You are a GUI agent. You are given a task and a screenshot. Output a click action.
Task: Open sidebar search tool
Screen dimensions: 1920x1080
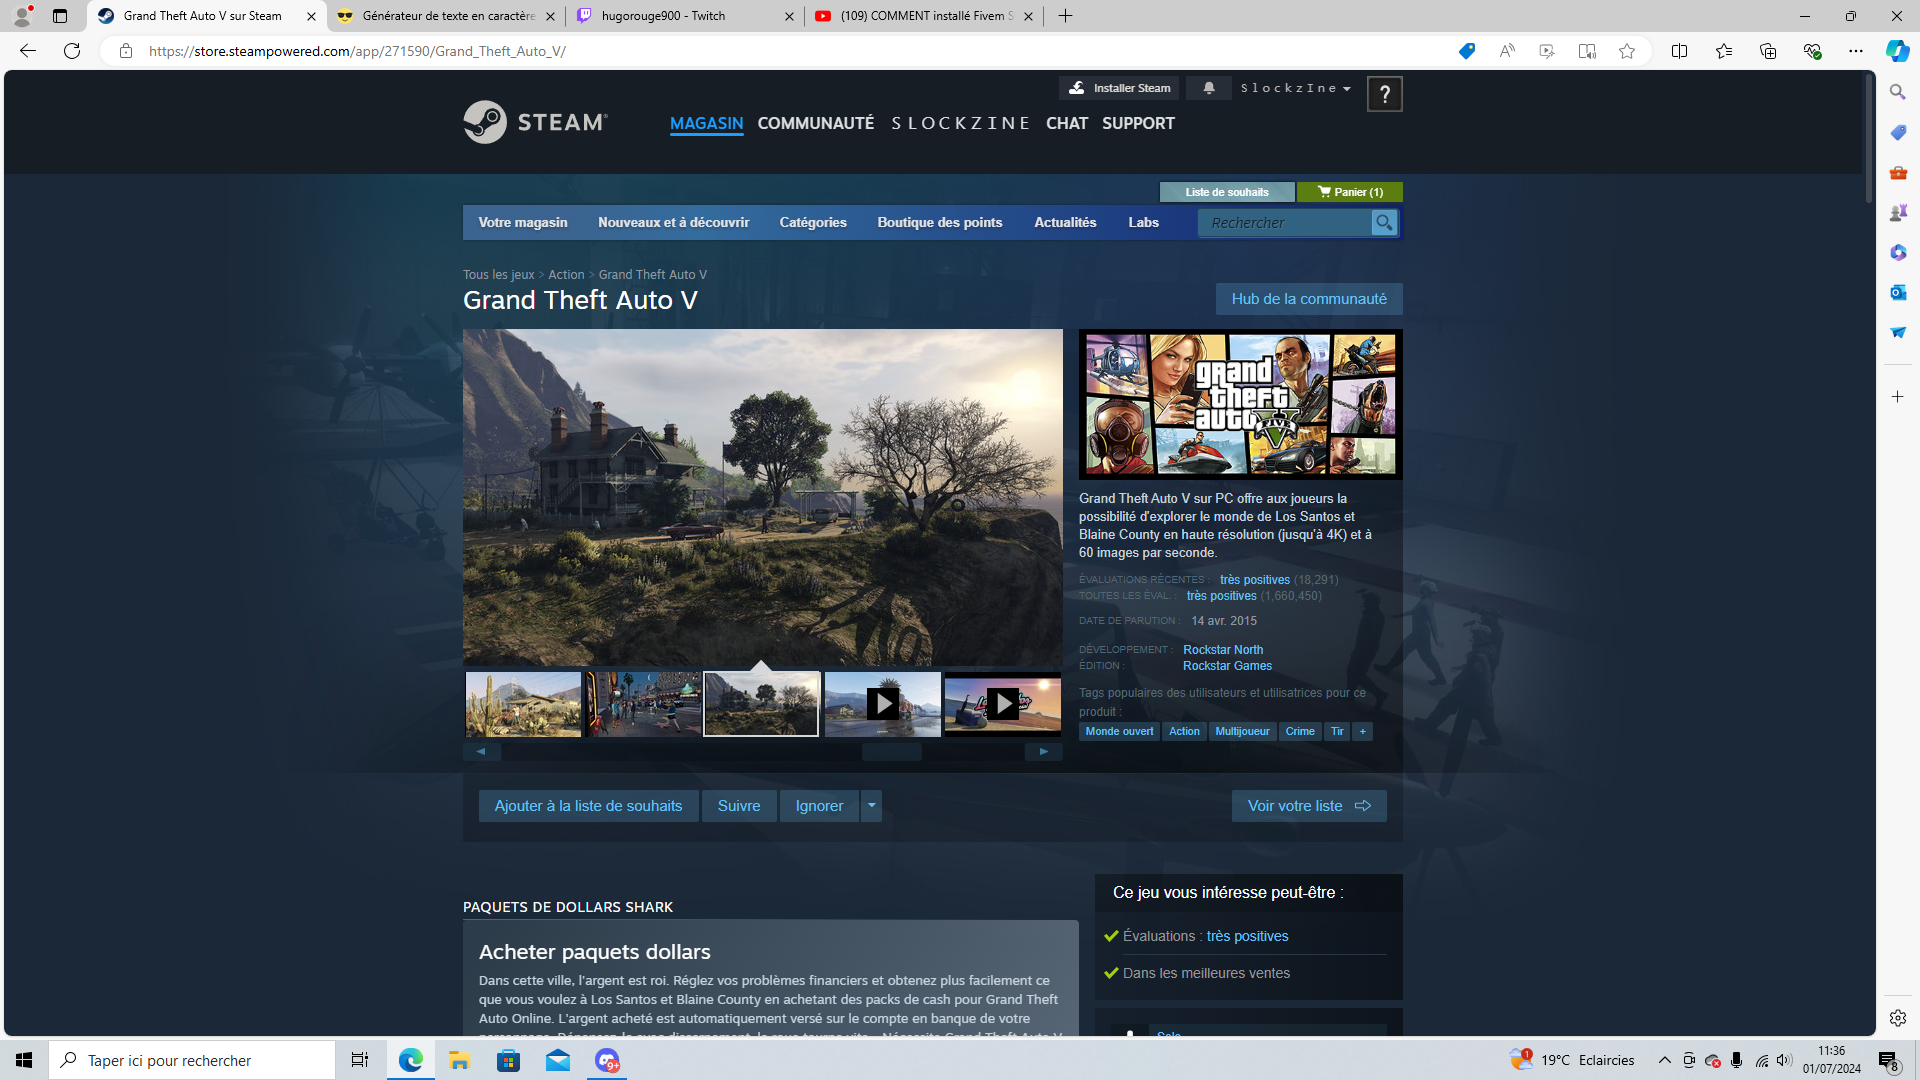click(x=1898, y=92)
